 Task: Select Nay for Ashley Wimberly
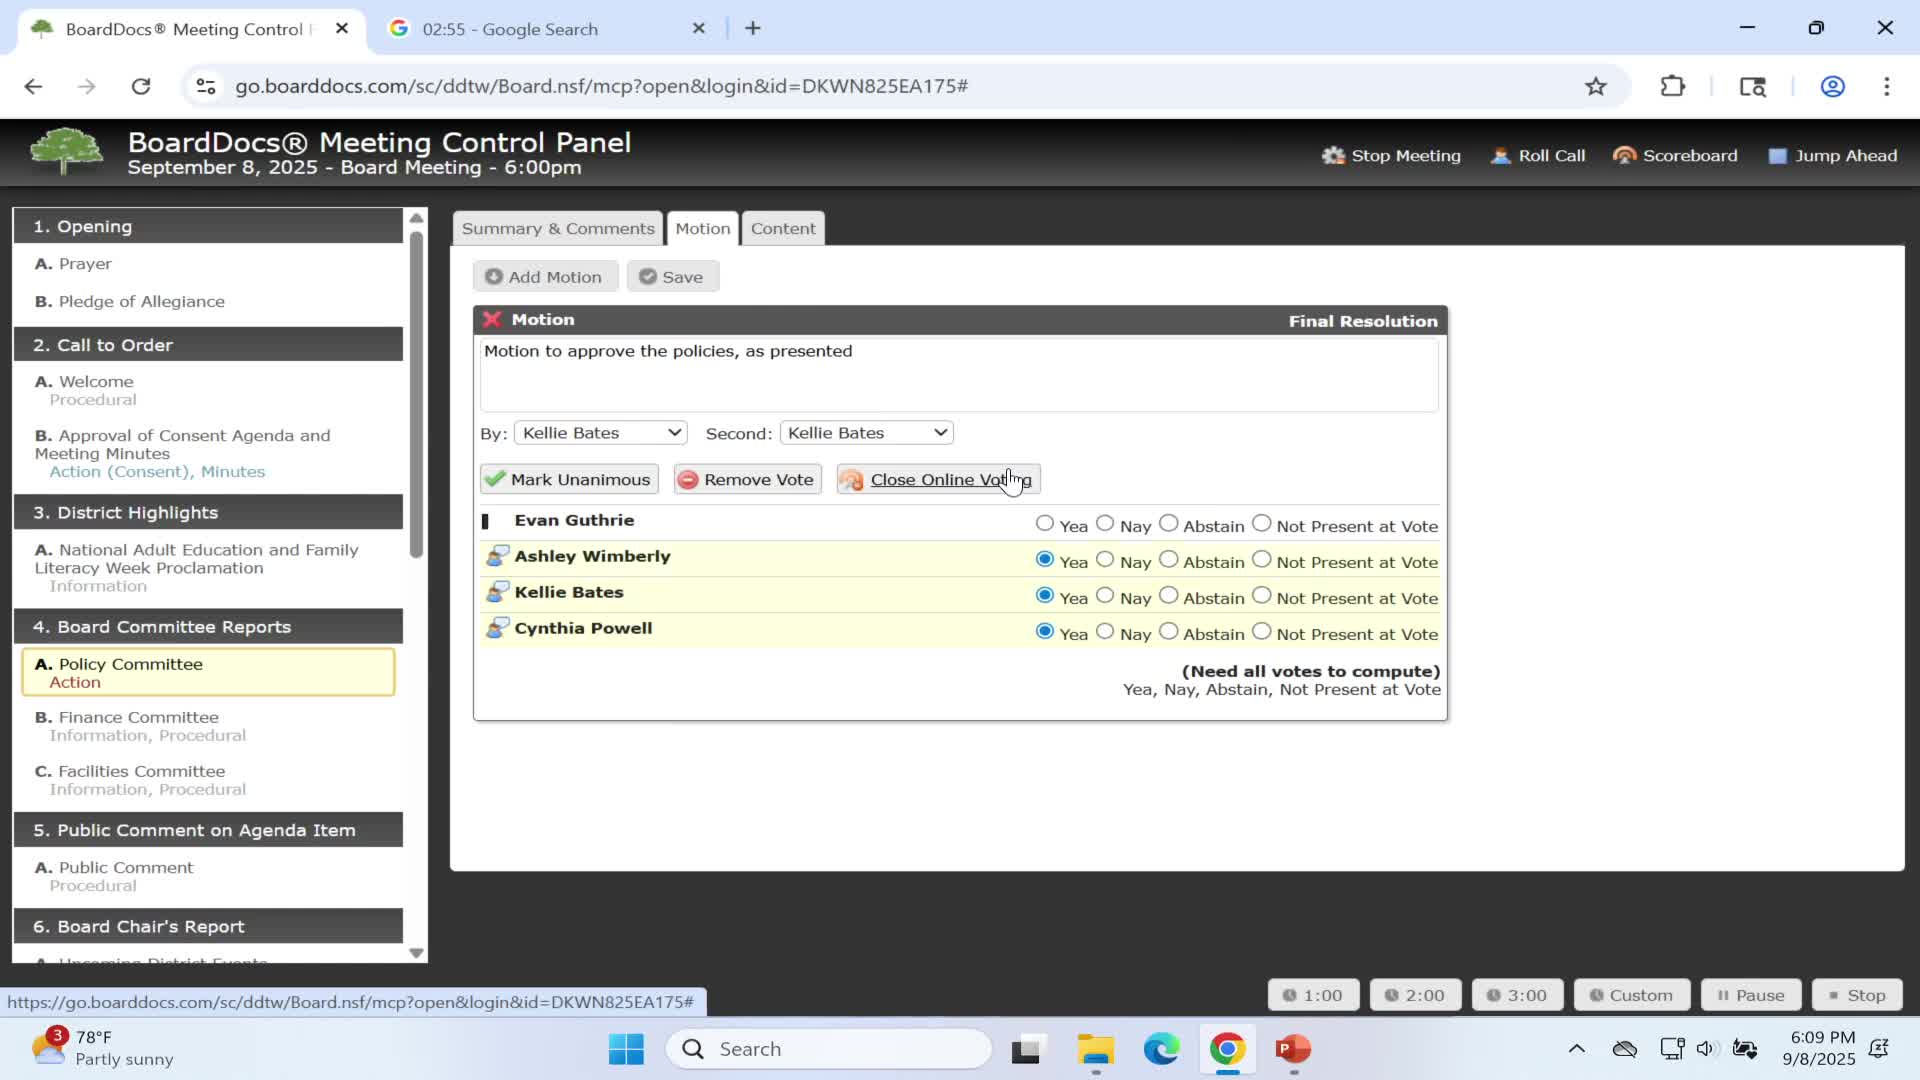1104,559
